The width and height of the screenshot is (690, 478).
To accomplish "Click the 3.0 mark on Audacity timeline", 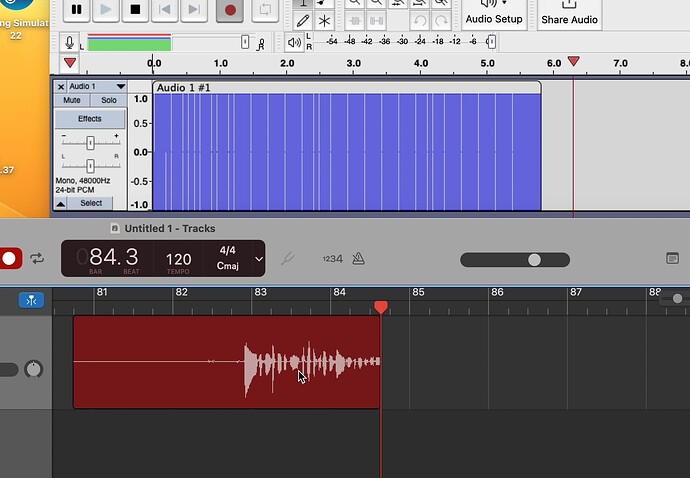I will [x=353, y=63].
